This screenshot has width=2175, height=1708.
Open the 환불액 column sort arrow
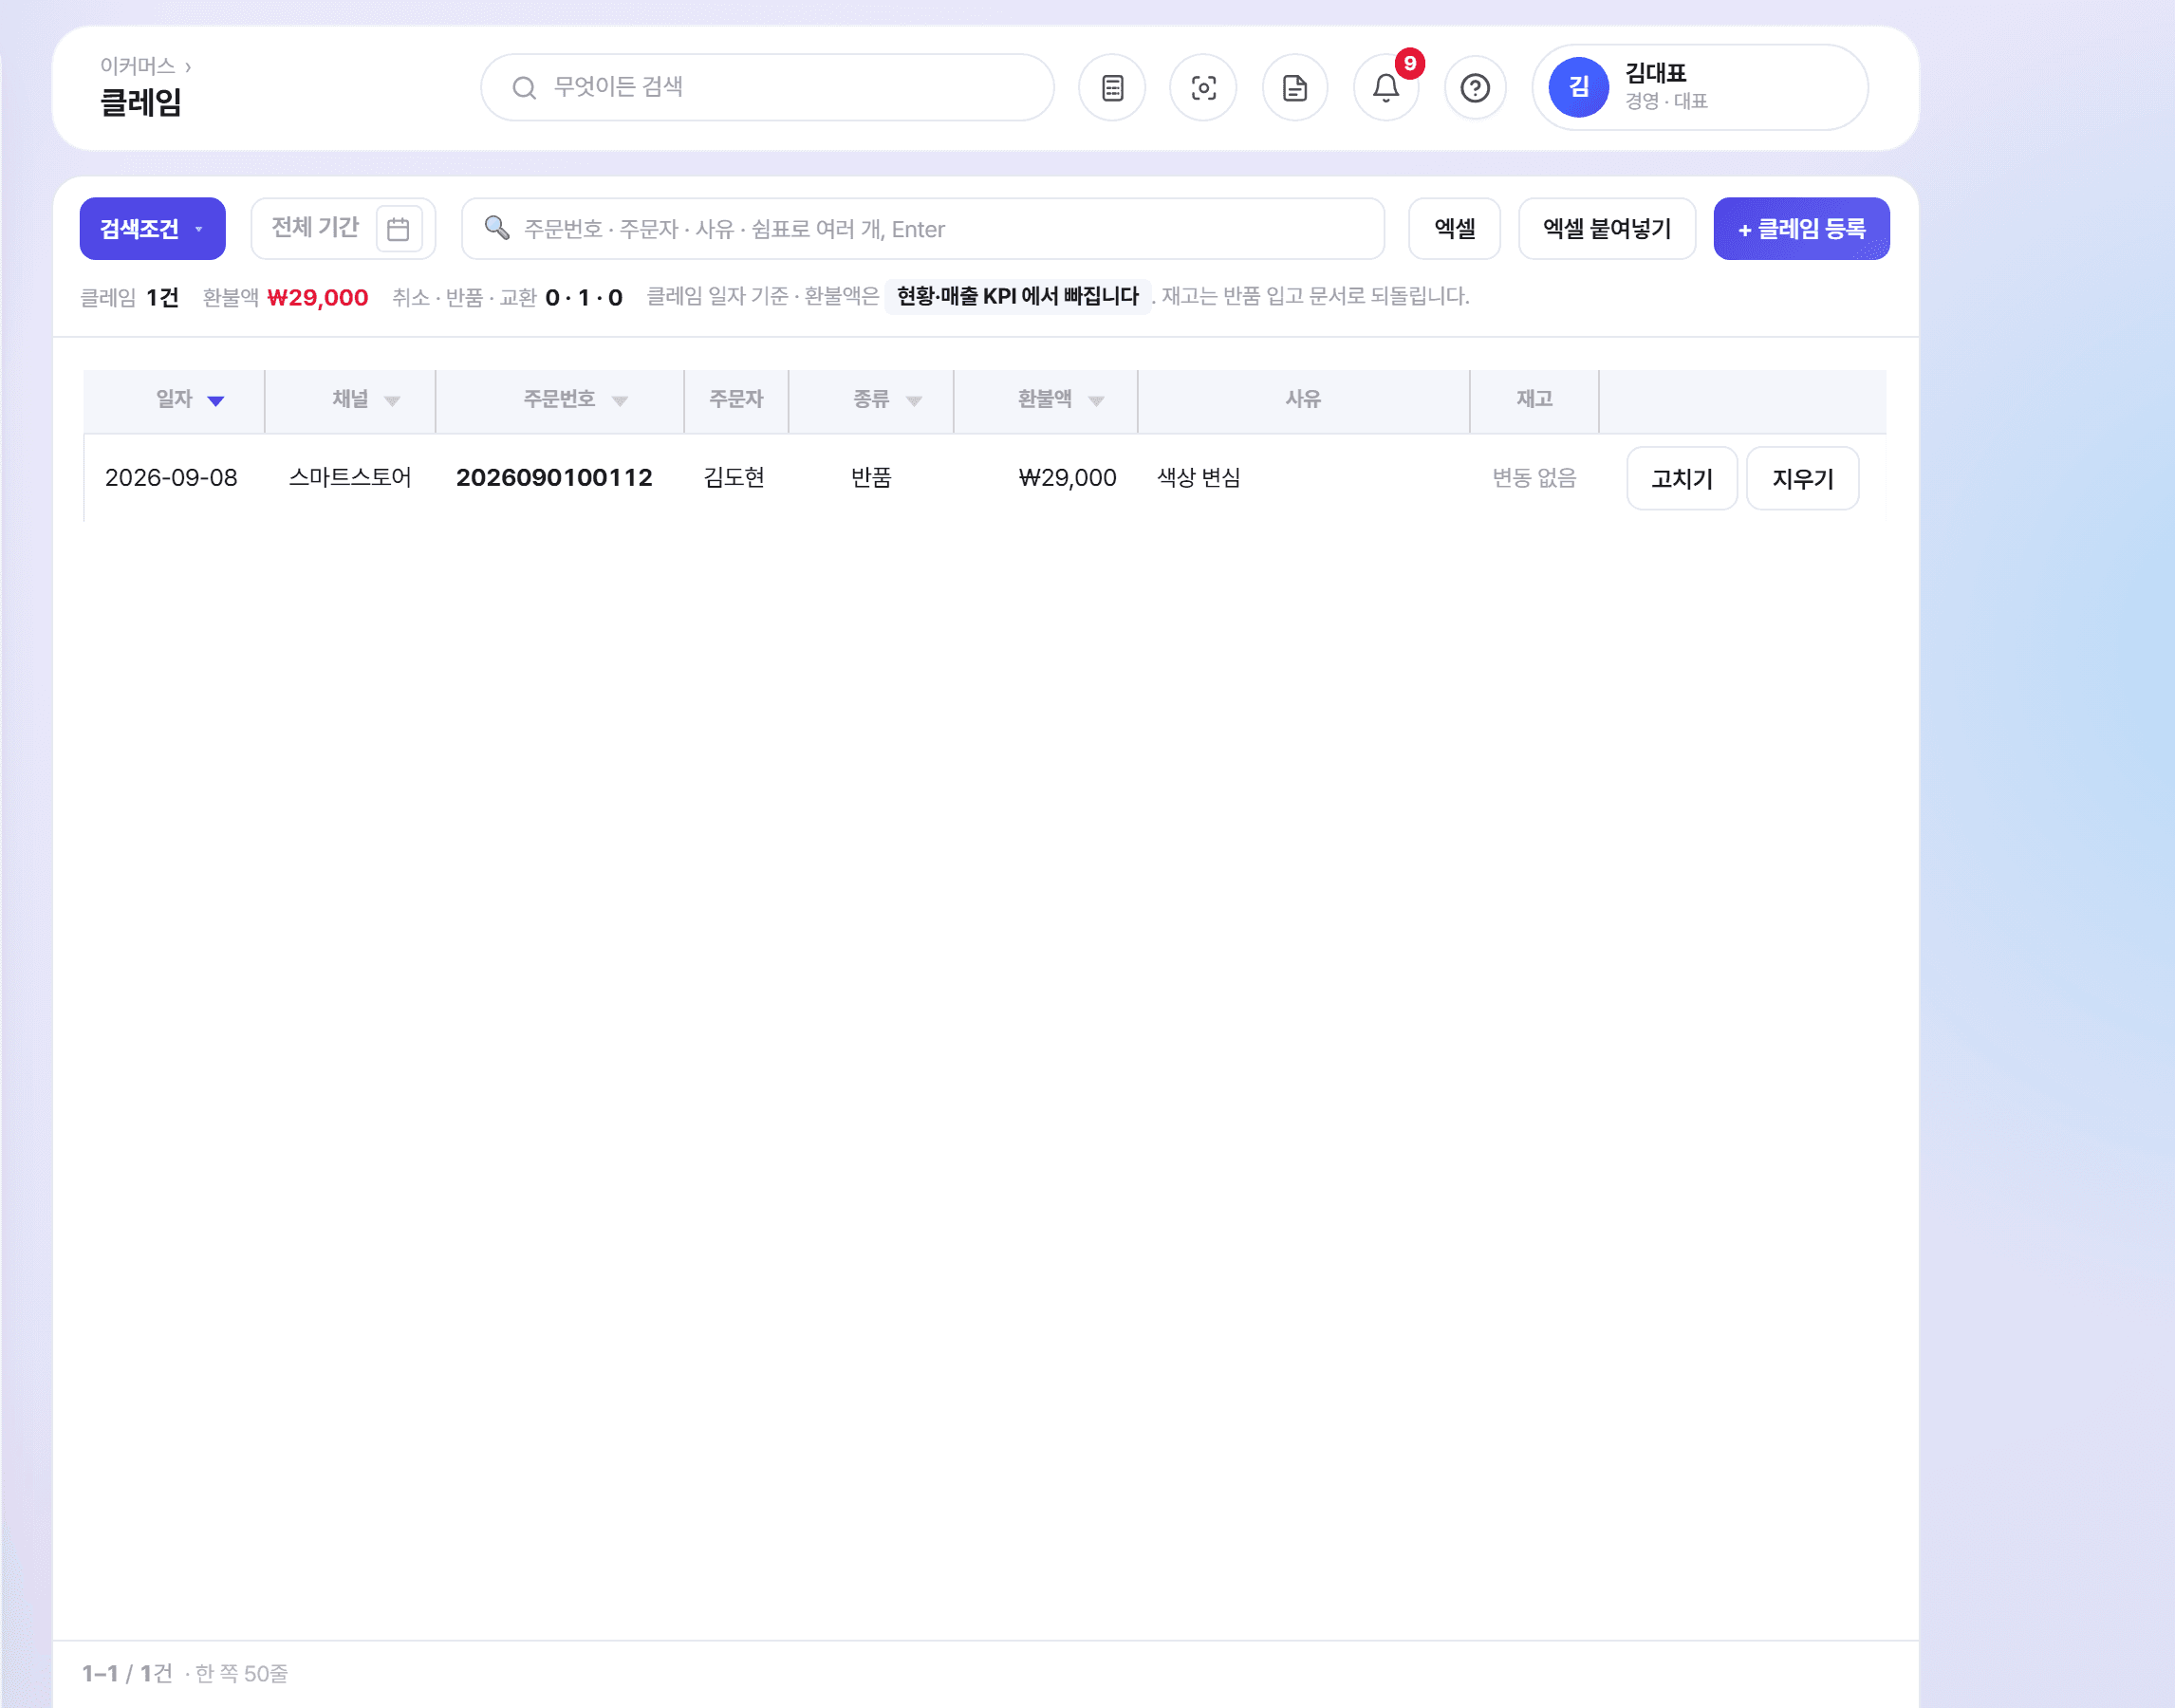click(x=1096, y=401)
